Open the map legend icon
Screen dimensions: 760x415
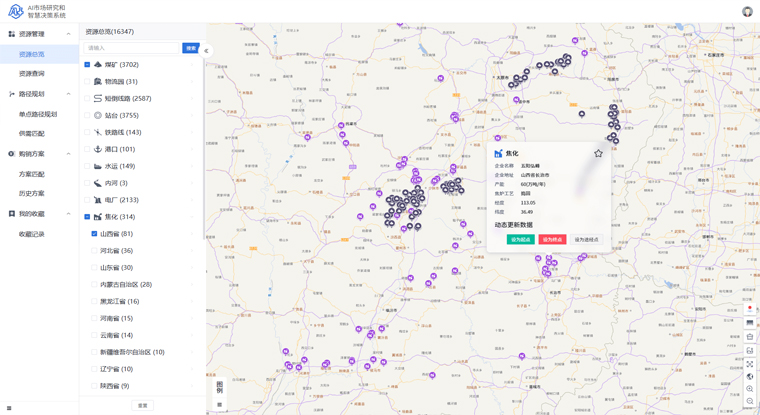tap(220, 388)
